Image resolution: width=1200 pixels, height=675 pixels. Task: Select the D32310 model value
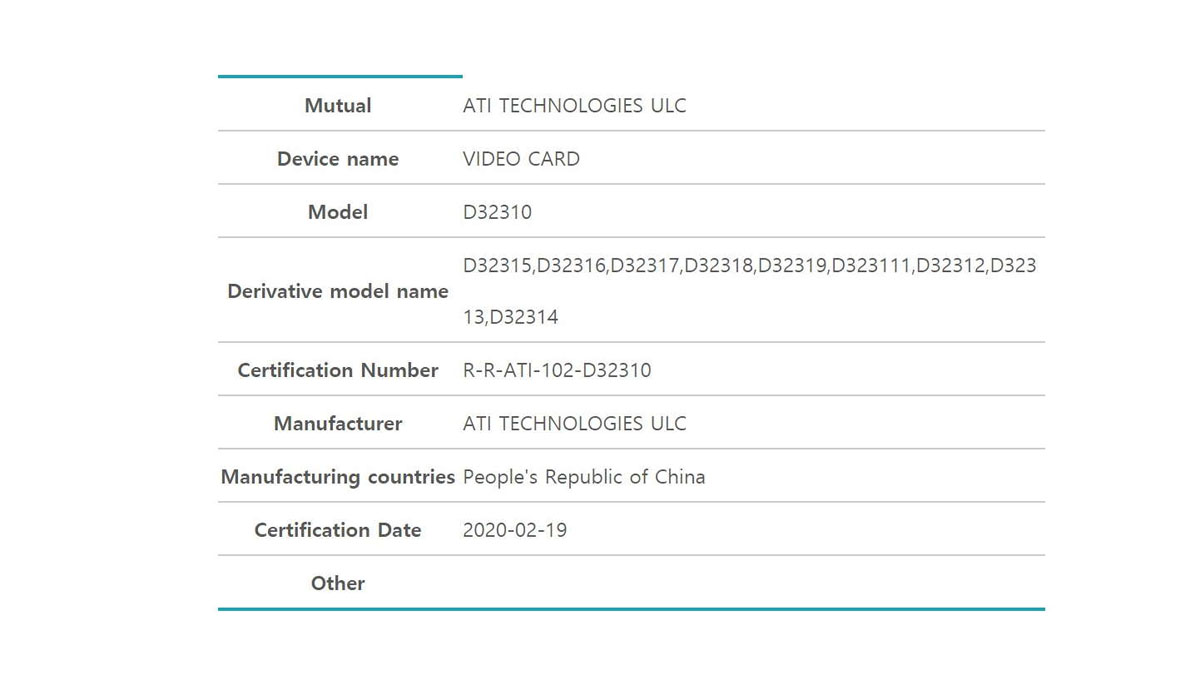point(497,212)
